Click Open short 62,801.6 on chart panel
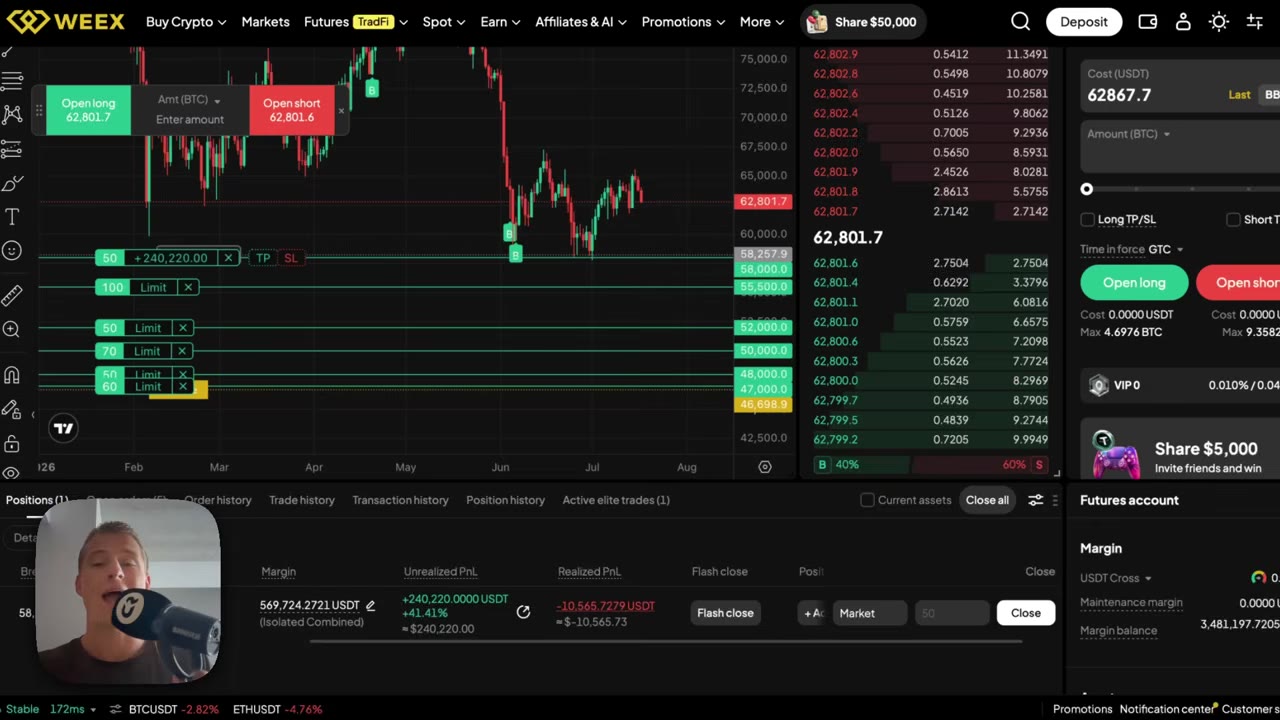The image size is (1280, 720). (292, 110)
